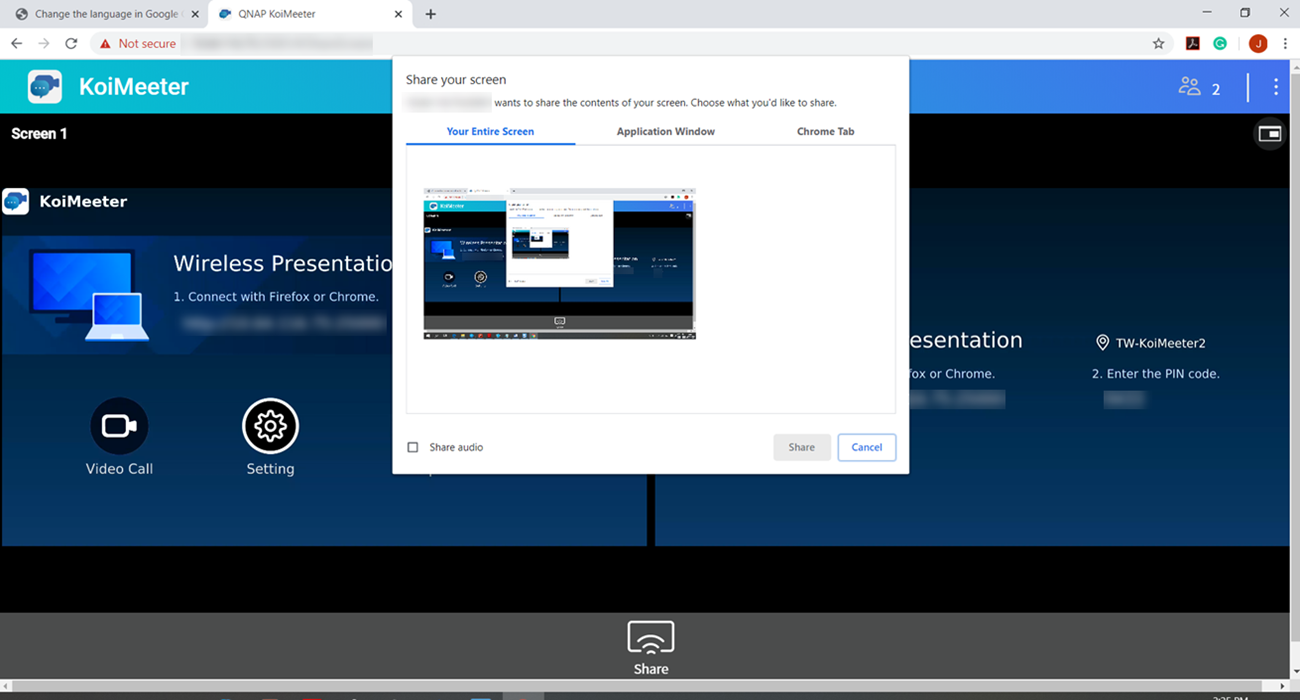Open KoiMeeter three-dot menu in header

1275,87
